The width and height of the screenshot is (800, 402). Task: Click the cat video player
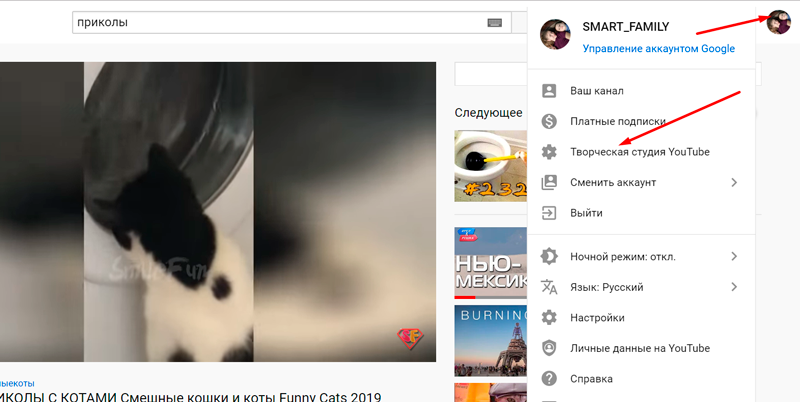[x=218, y=212]
